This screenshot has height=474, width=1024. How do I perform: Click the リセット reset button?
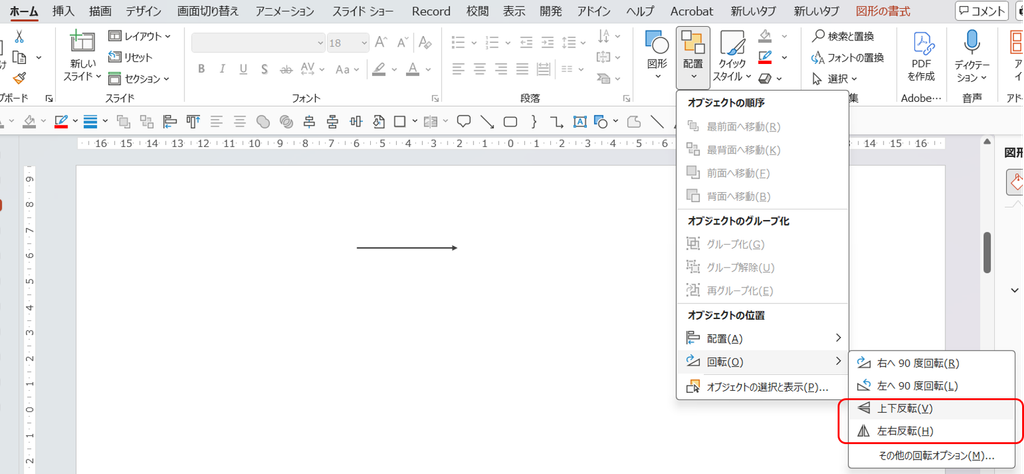tap(130, 57)
